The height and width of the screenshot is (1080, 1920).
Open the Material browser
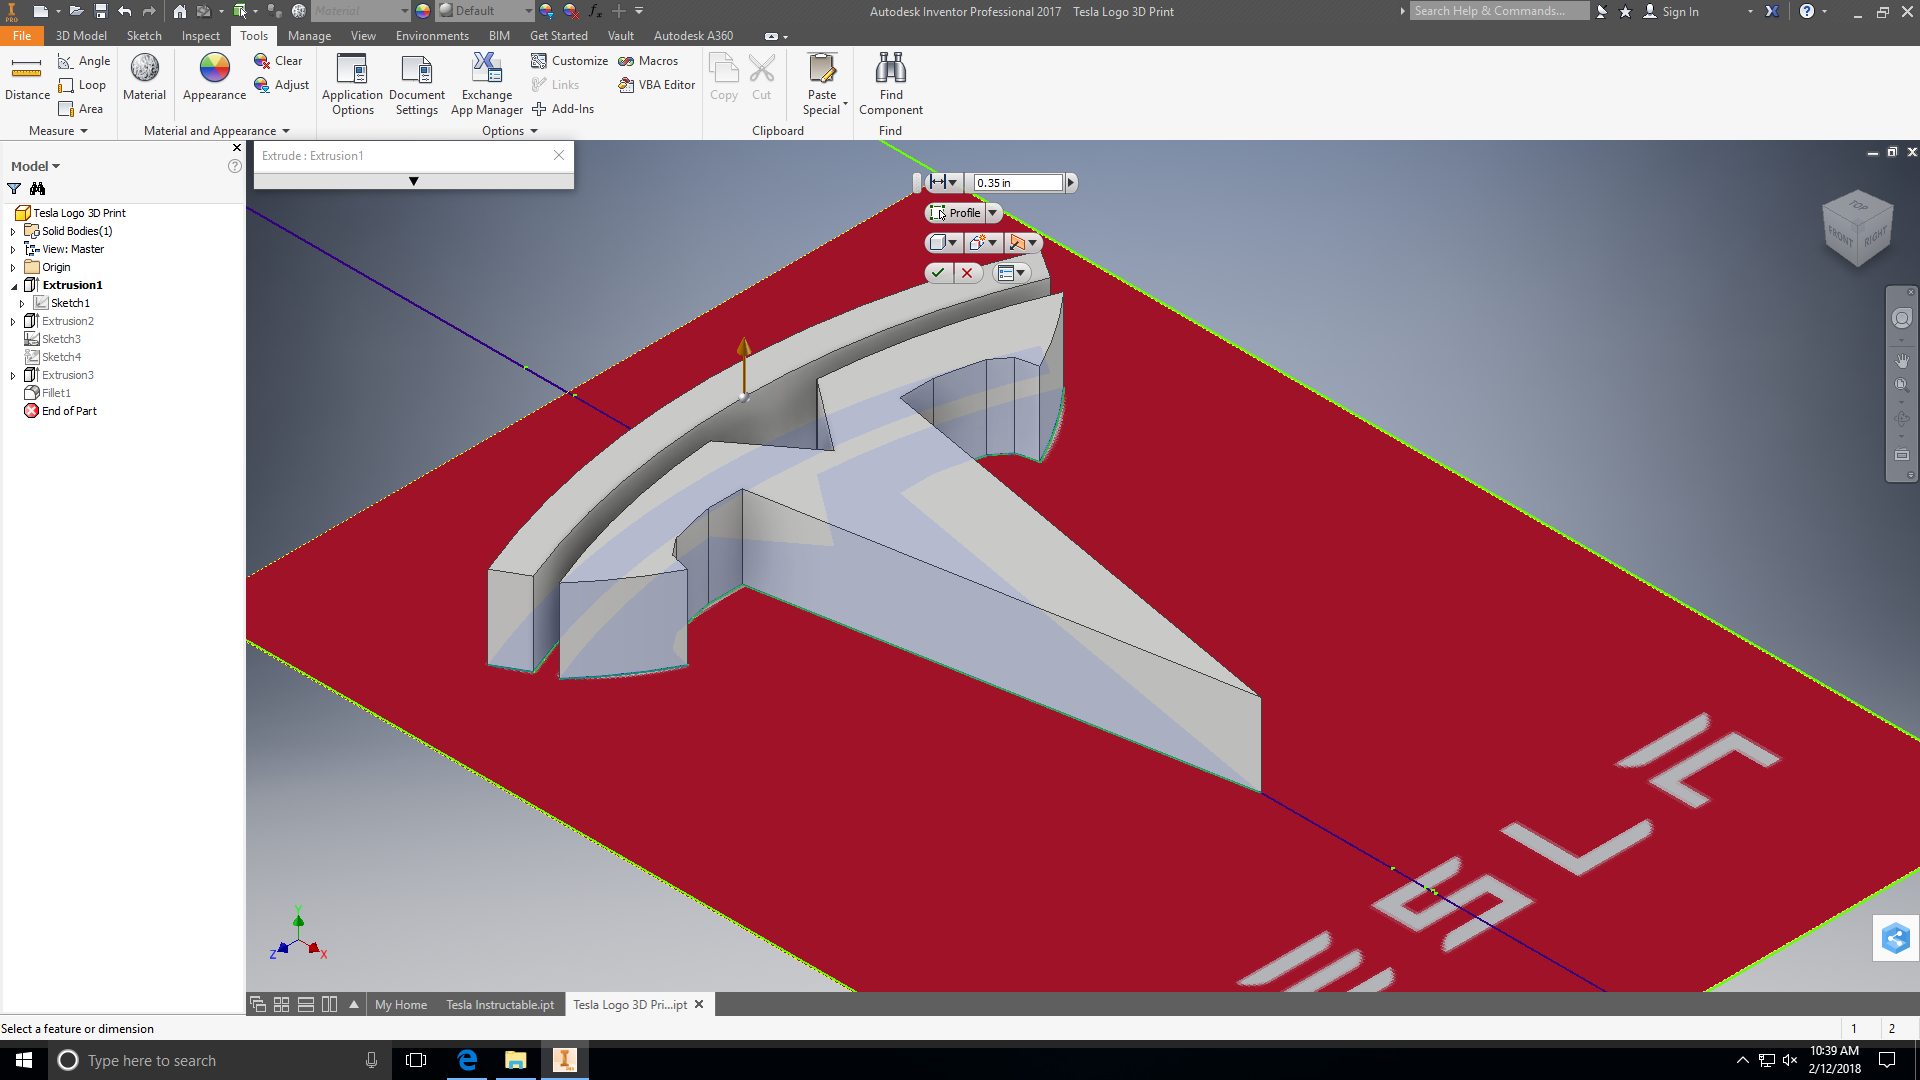click(144, 78)
